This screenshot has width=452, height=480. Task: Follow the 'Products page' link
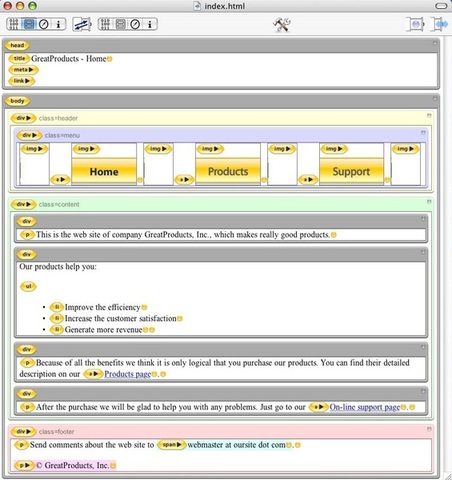(x=128, y=374)
